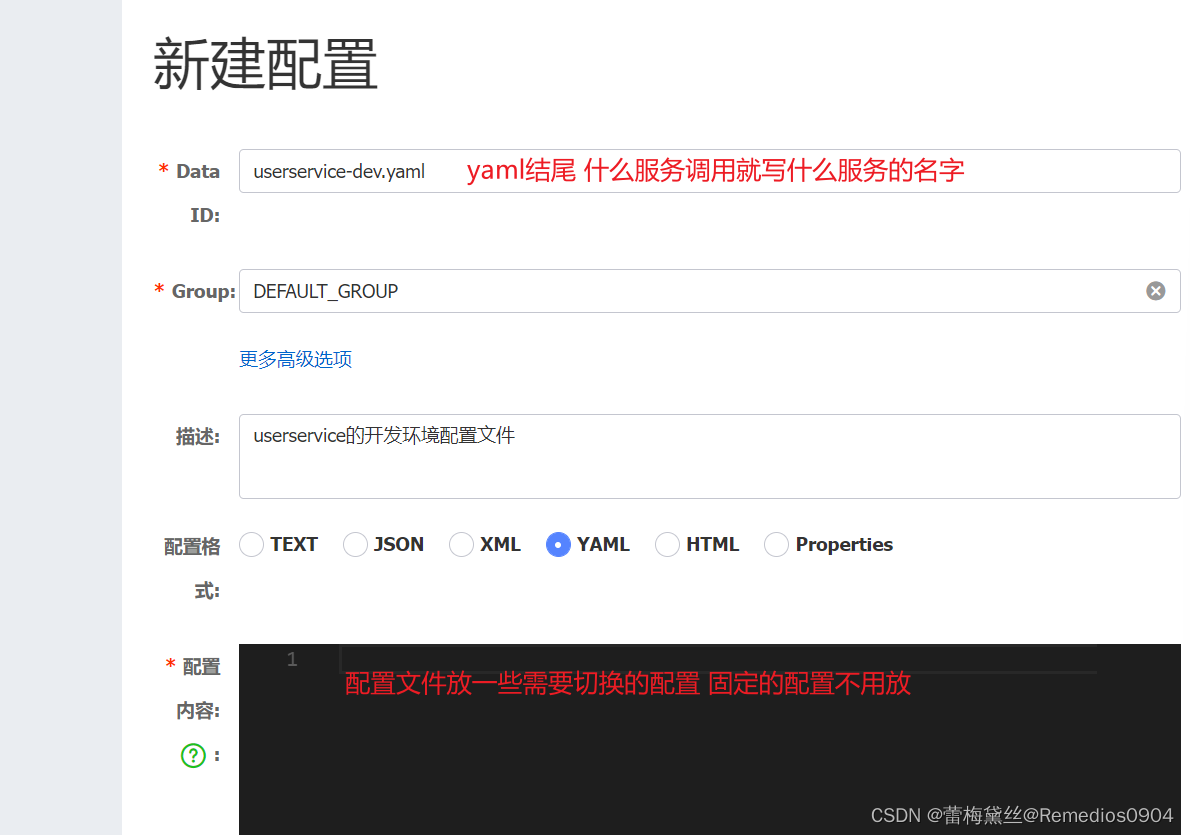1190x835 pixels.
Task: Set config format to Properties
Action: [x=776, y=545]
